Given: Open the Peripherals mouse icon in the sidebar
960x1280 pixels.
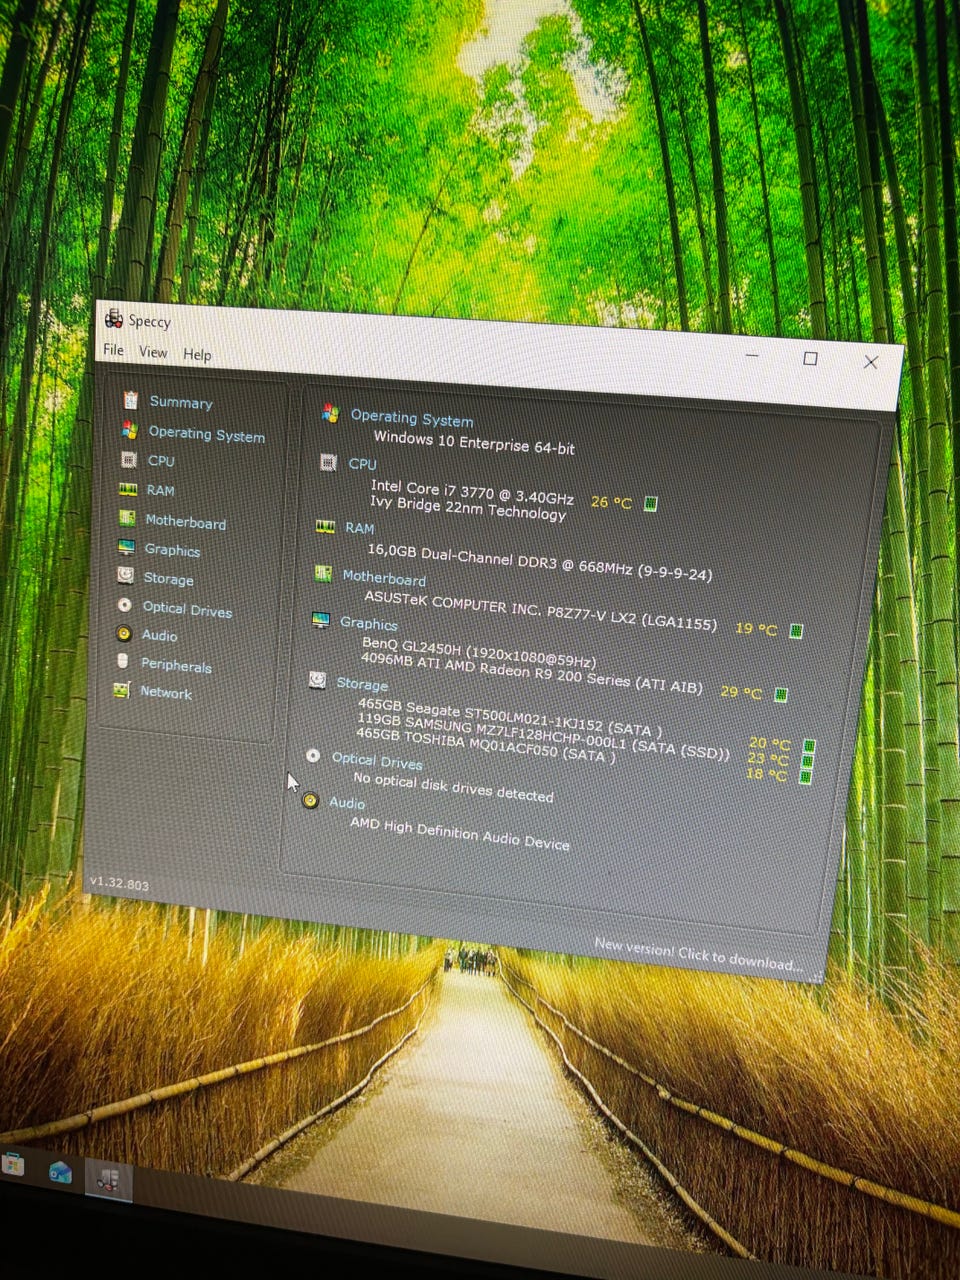Looking at the screenshot, I should click(122, 661).
